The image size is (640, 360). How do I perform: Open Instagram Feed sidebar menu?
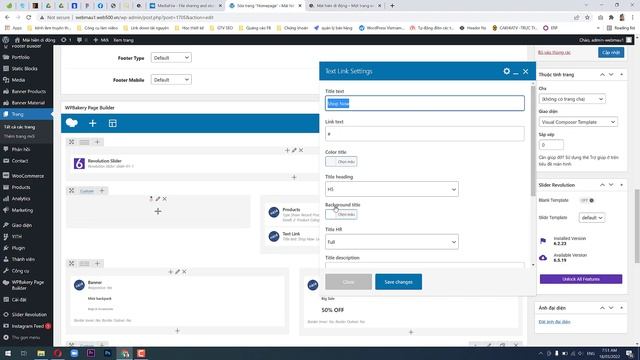[27, 326]
